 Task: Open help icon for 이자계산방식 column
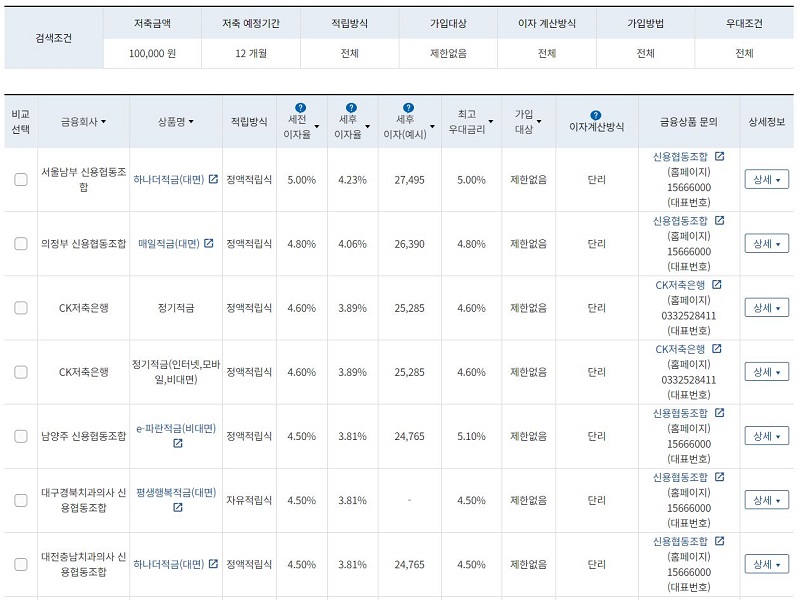[x=595, y=115]
